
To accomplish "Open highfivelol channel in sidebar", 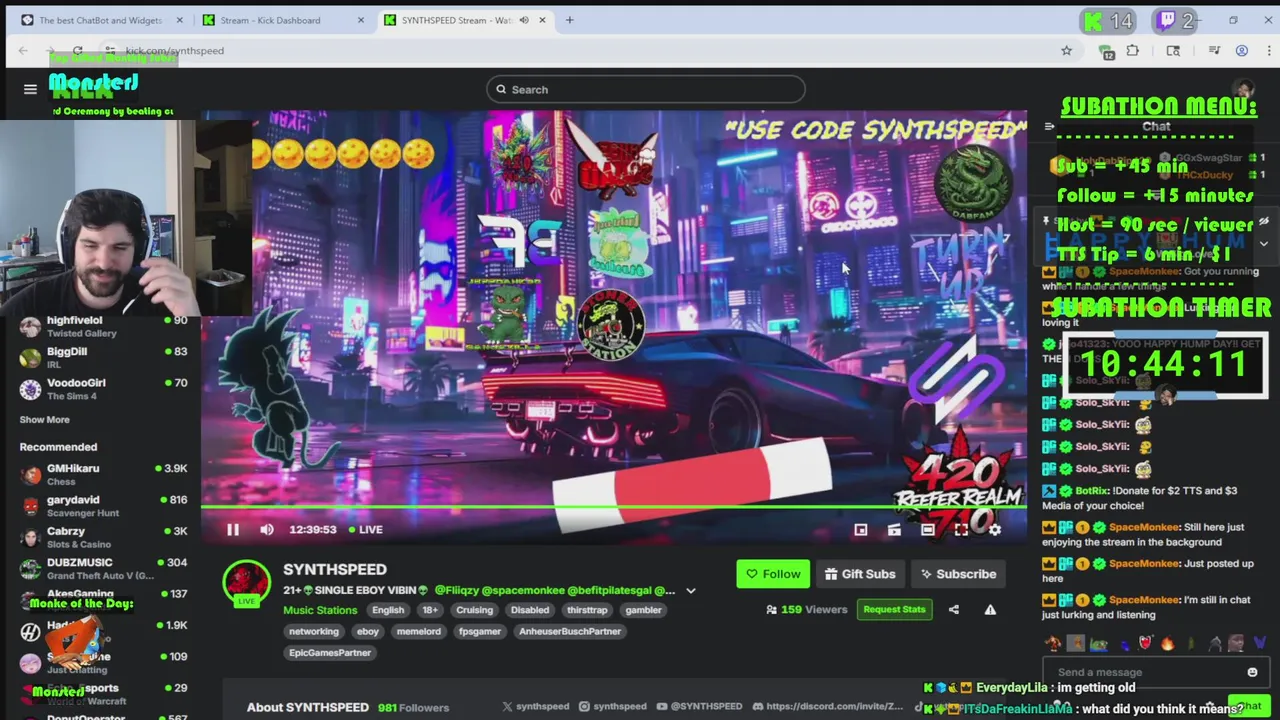I will [103, 326].
